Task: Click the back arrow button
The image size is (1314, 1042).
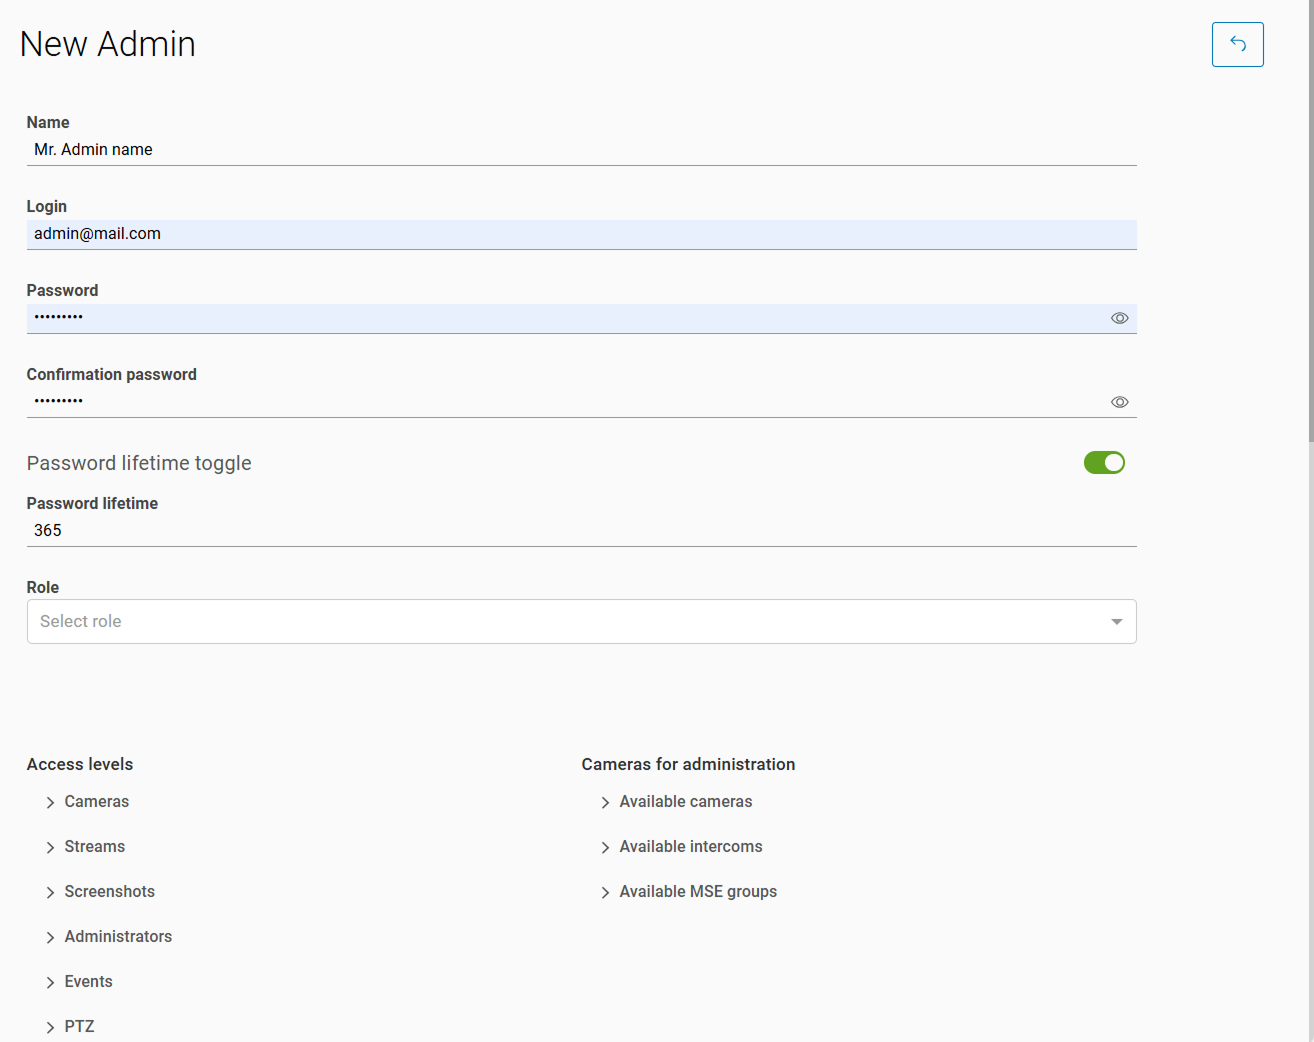Action: click(1237, 44)
